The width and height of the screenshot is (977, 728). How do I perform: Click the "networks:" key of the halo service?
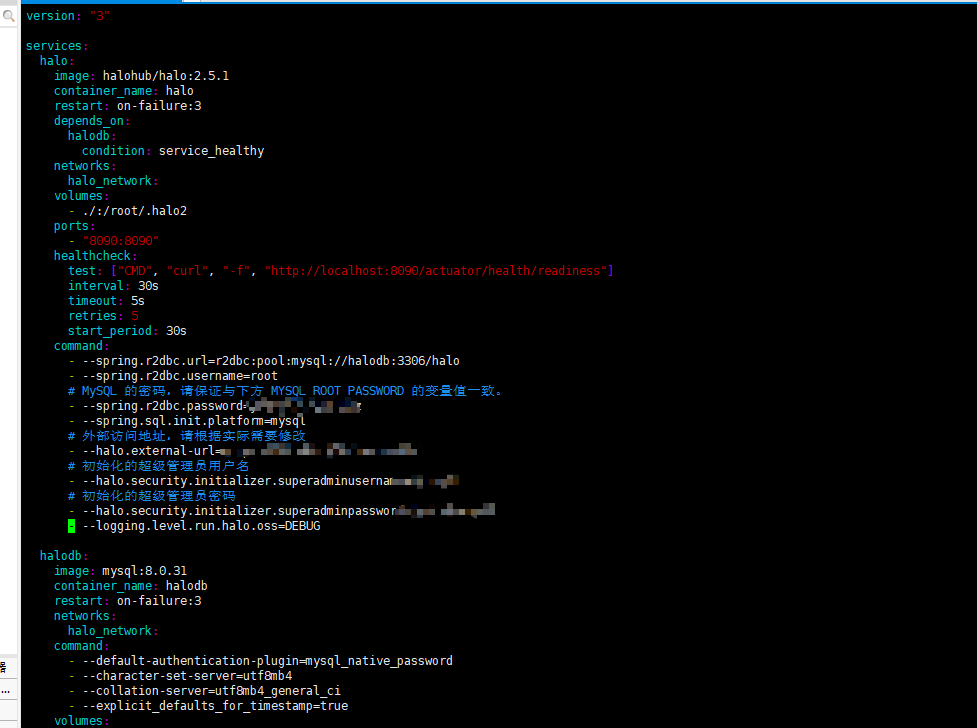(x=85, y=165)
